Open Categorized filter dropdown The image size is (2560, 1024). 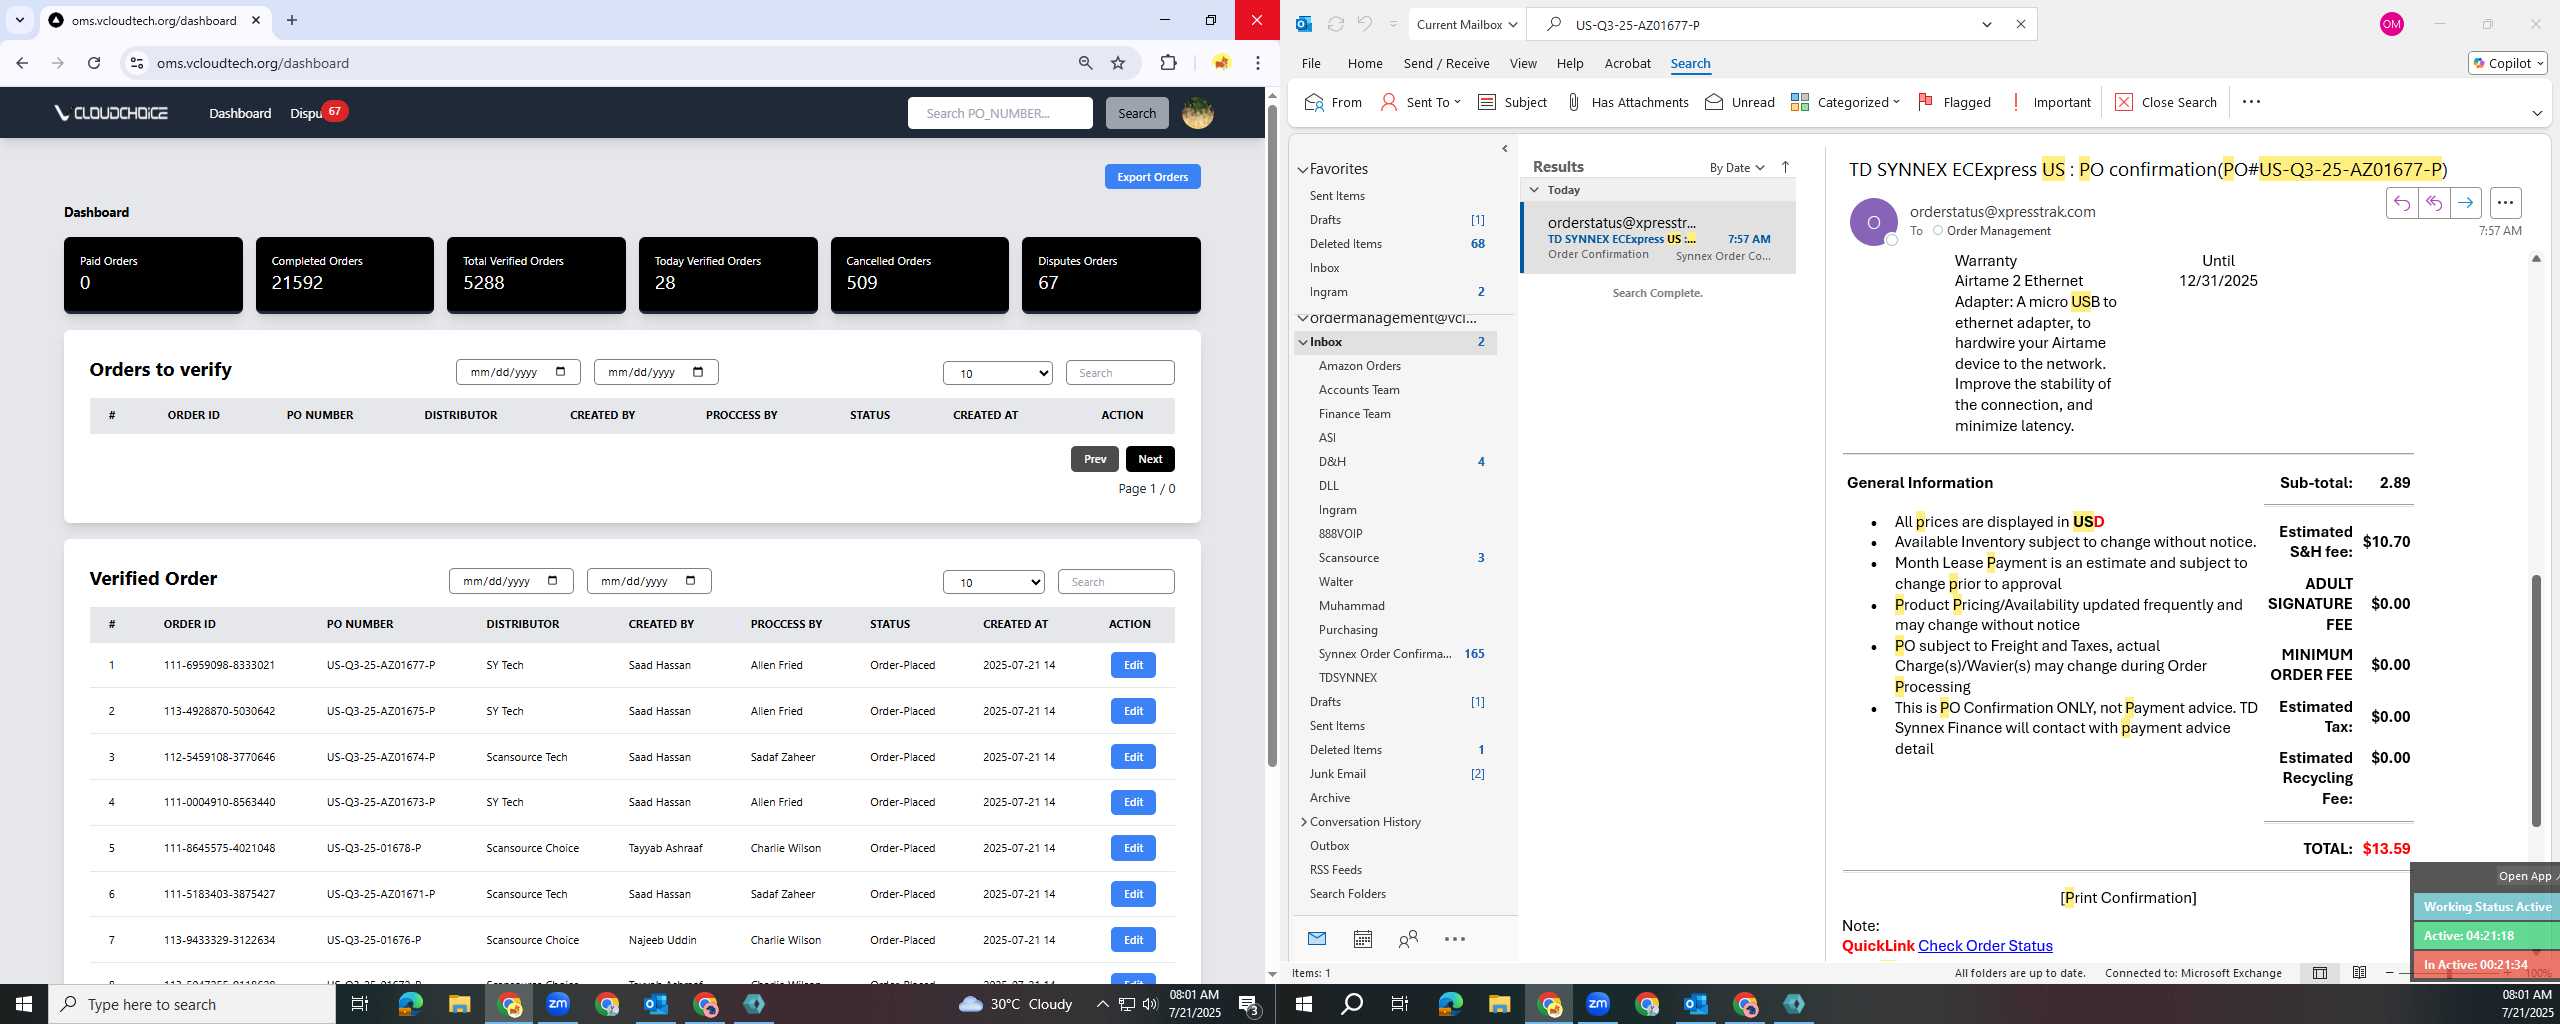tap(1845, 102)
